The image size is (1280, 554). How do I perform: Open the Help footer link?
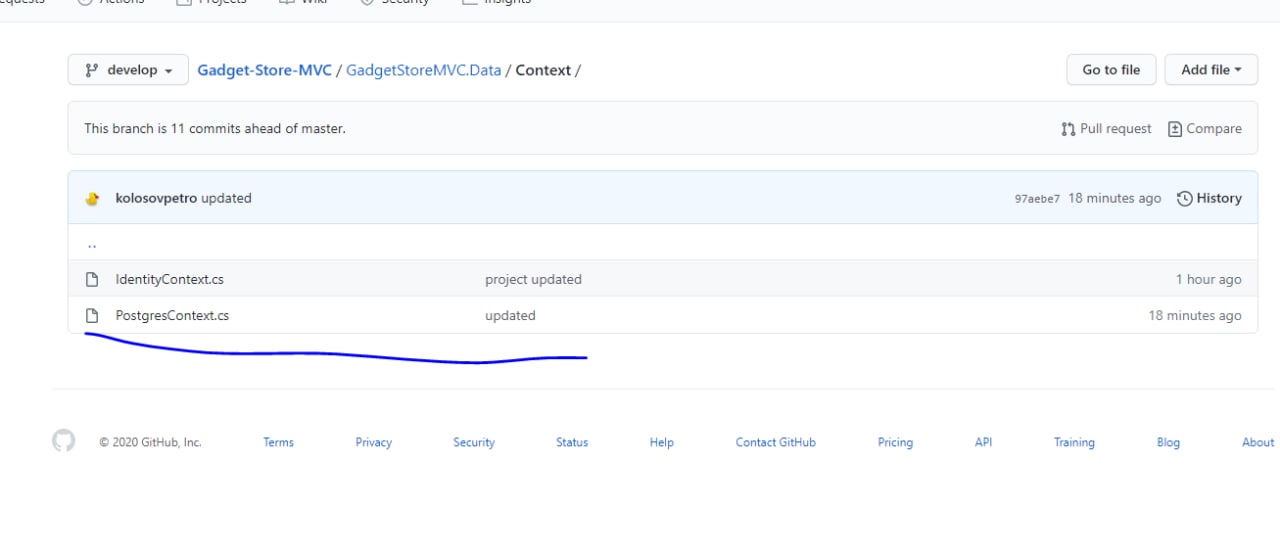click(x=661, y=442)
